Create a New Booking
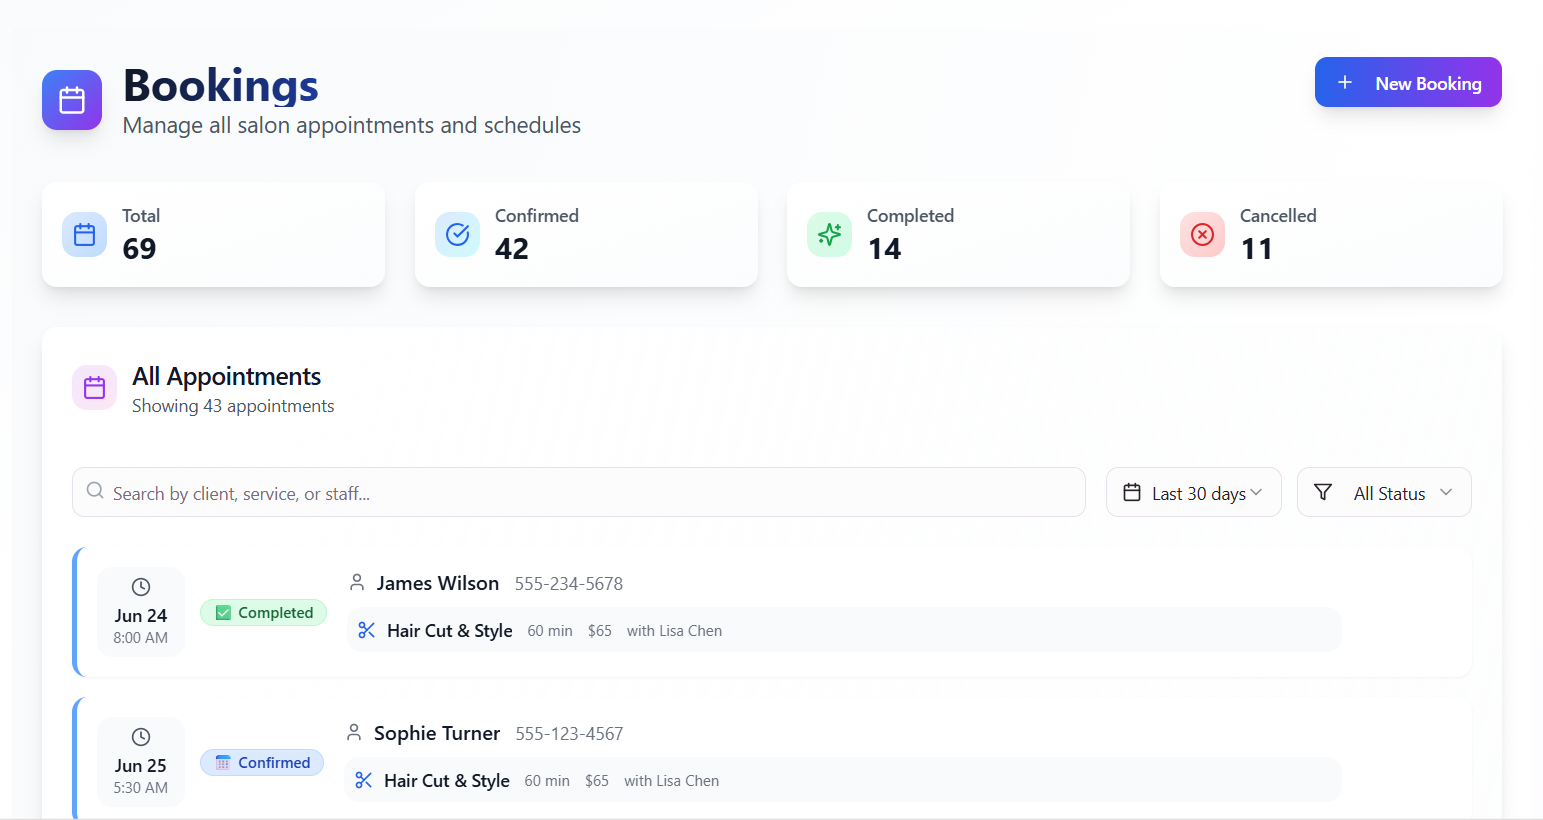Image resolution: width=1543 pixels, height=820 pixels. pos(1407,83)
